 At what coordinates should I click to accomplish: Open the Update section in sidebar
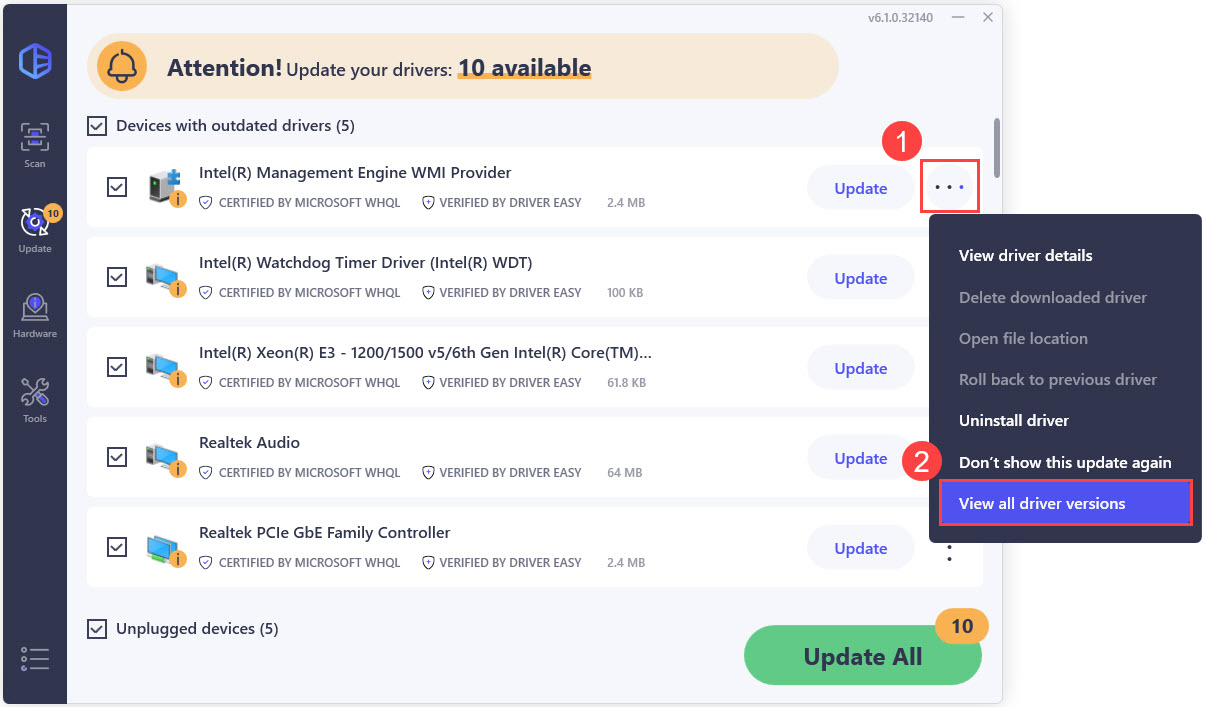35,229
